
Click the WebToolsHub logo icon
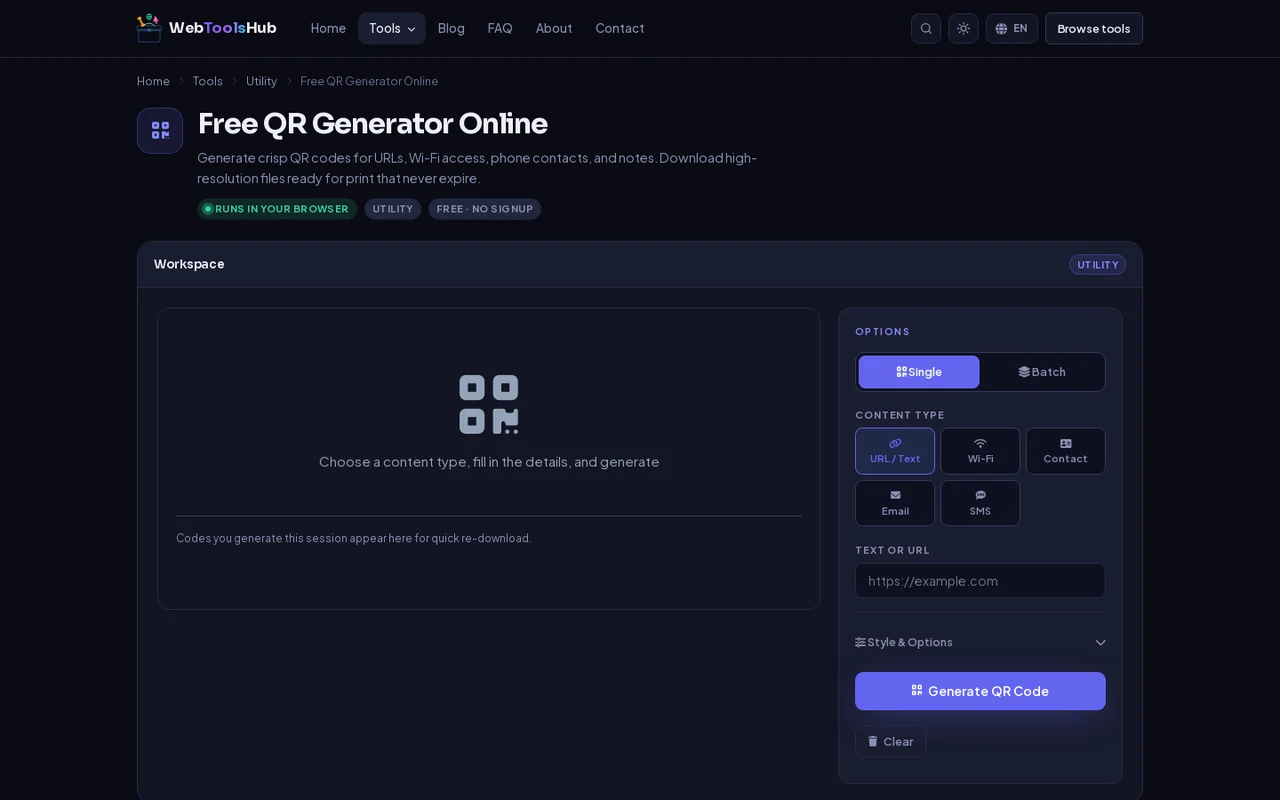pyautogui.click(x=149, y=28)
